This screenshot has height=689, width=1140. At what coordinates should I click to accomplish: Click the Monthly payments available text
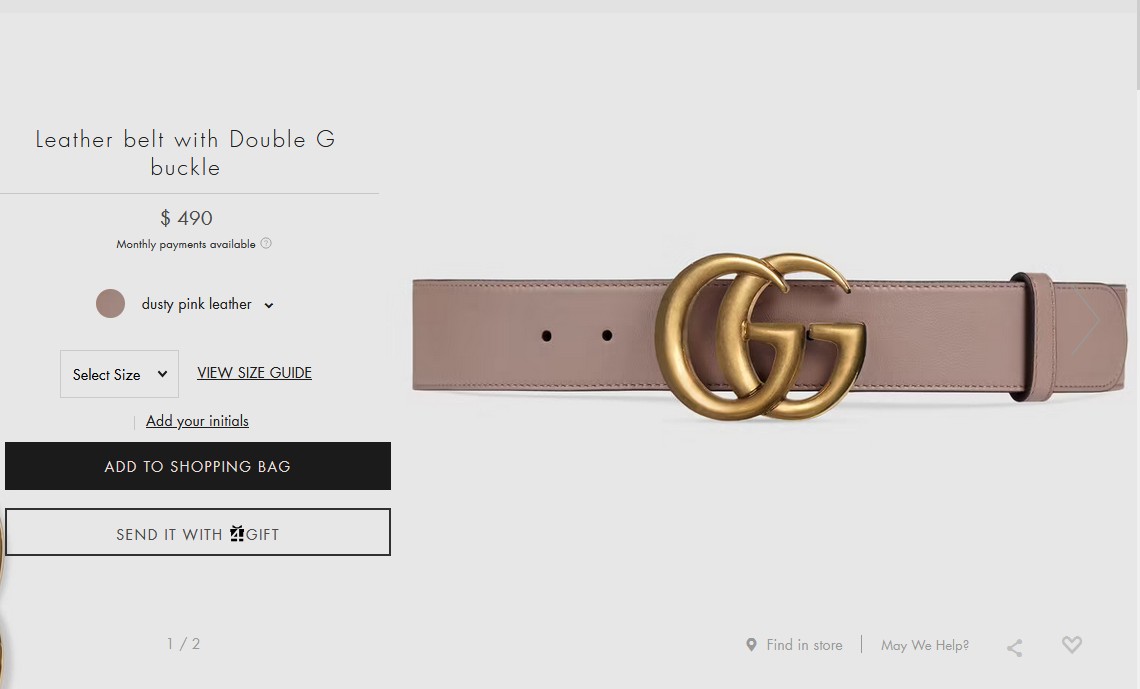click(x=186, y=244)
